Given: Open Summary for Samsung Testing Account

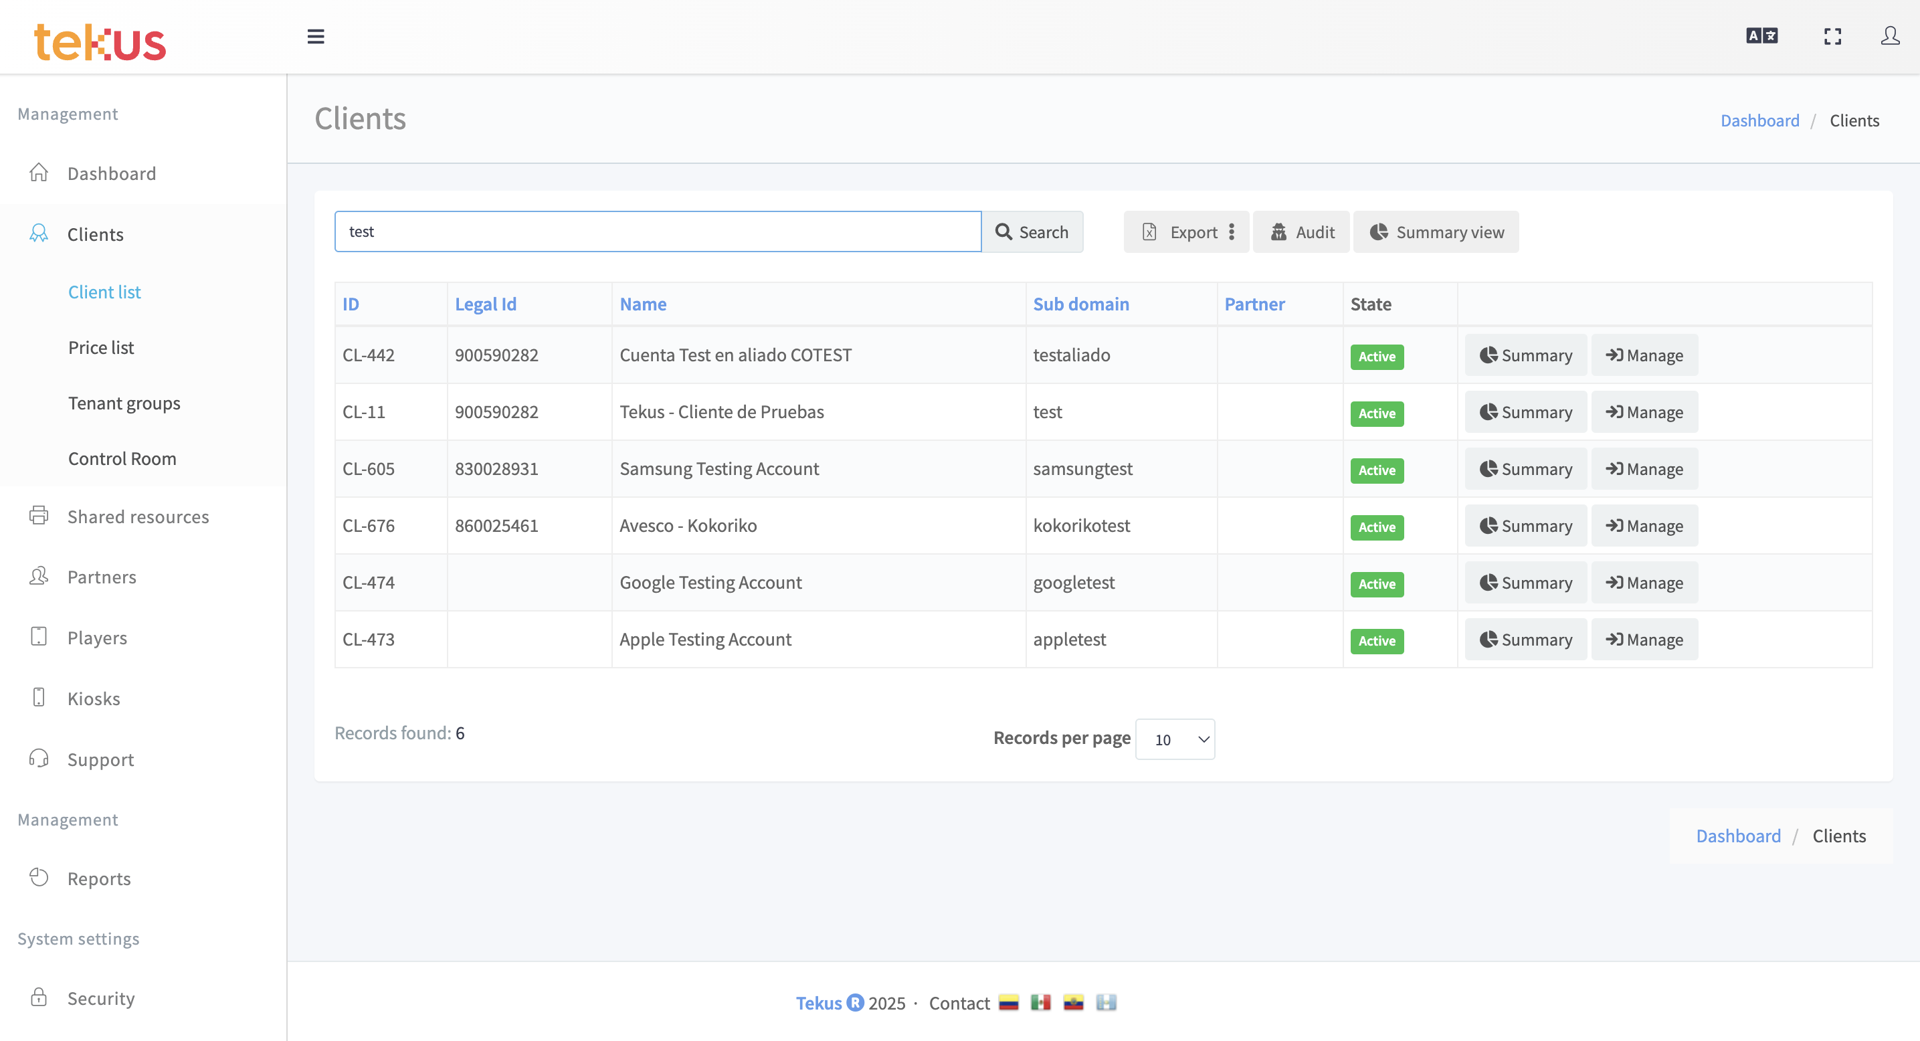Looking at the screenshot, I should pos(1525,469).
